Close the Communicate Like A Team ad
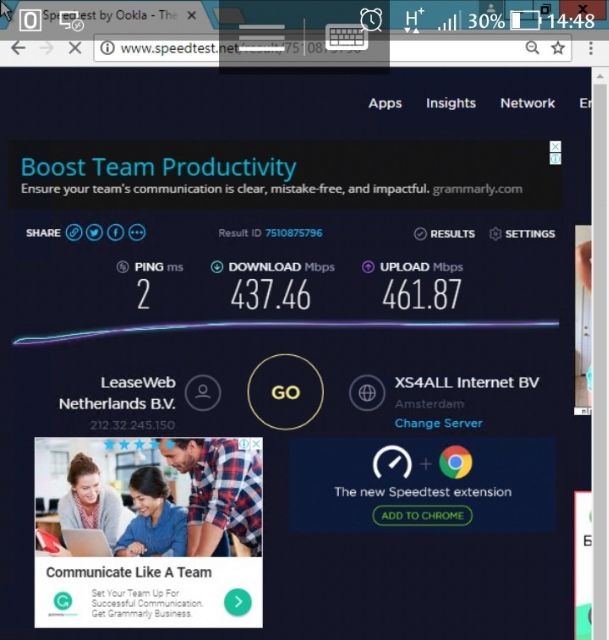 (256, 444)
